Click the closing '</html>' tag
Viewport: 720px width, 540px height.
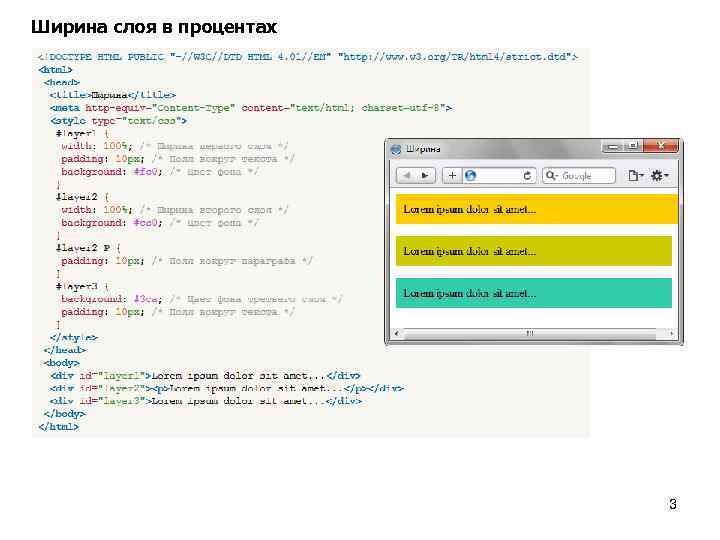pos(59,427)
